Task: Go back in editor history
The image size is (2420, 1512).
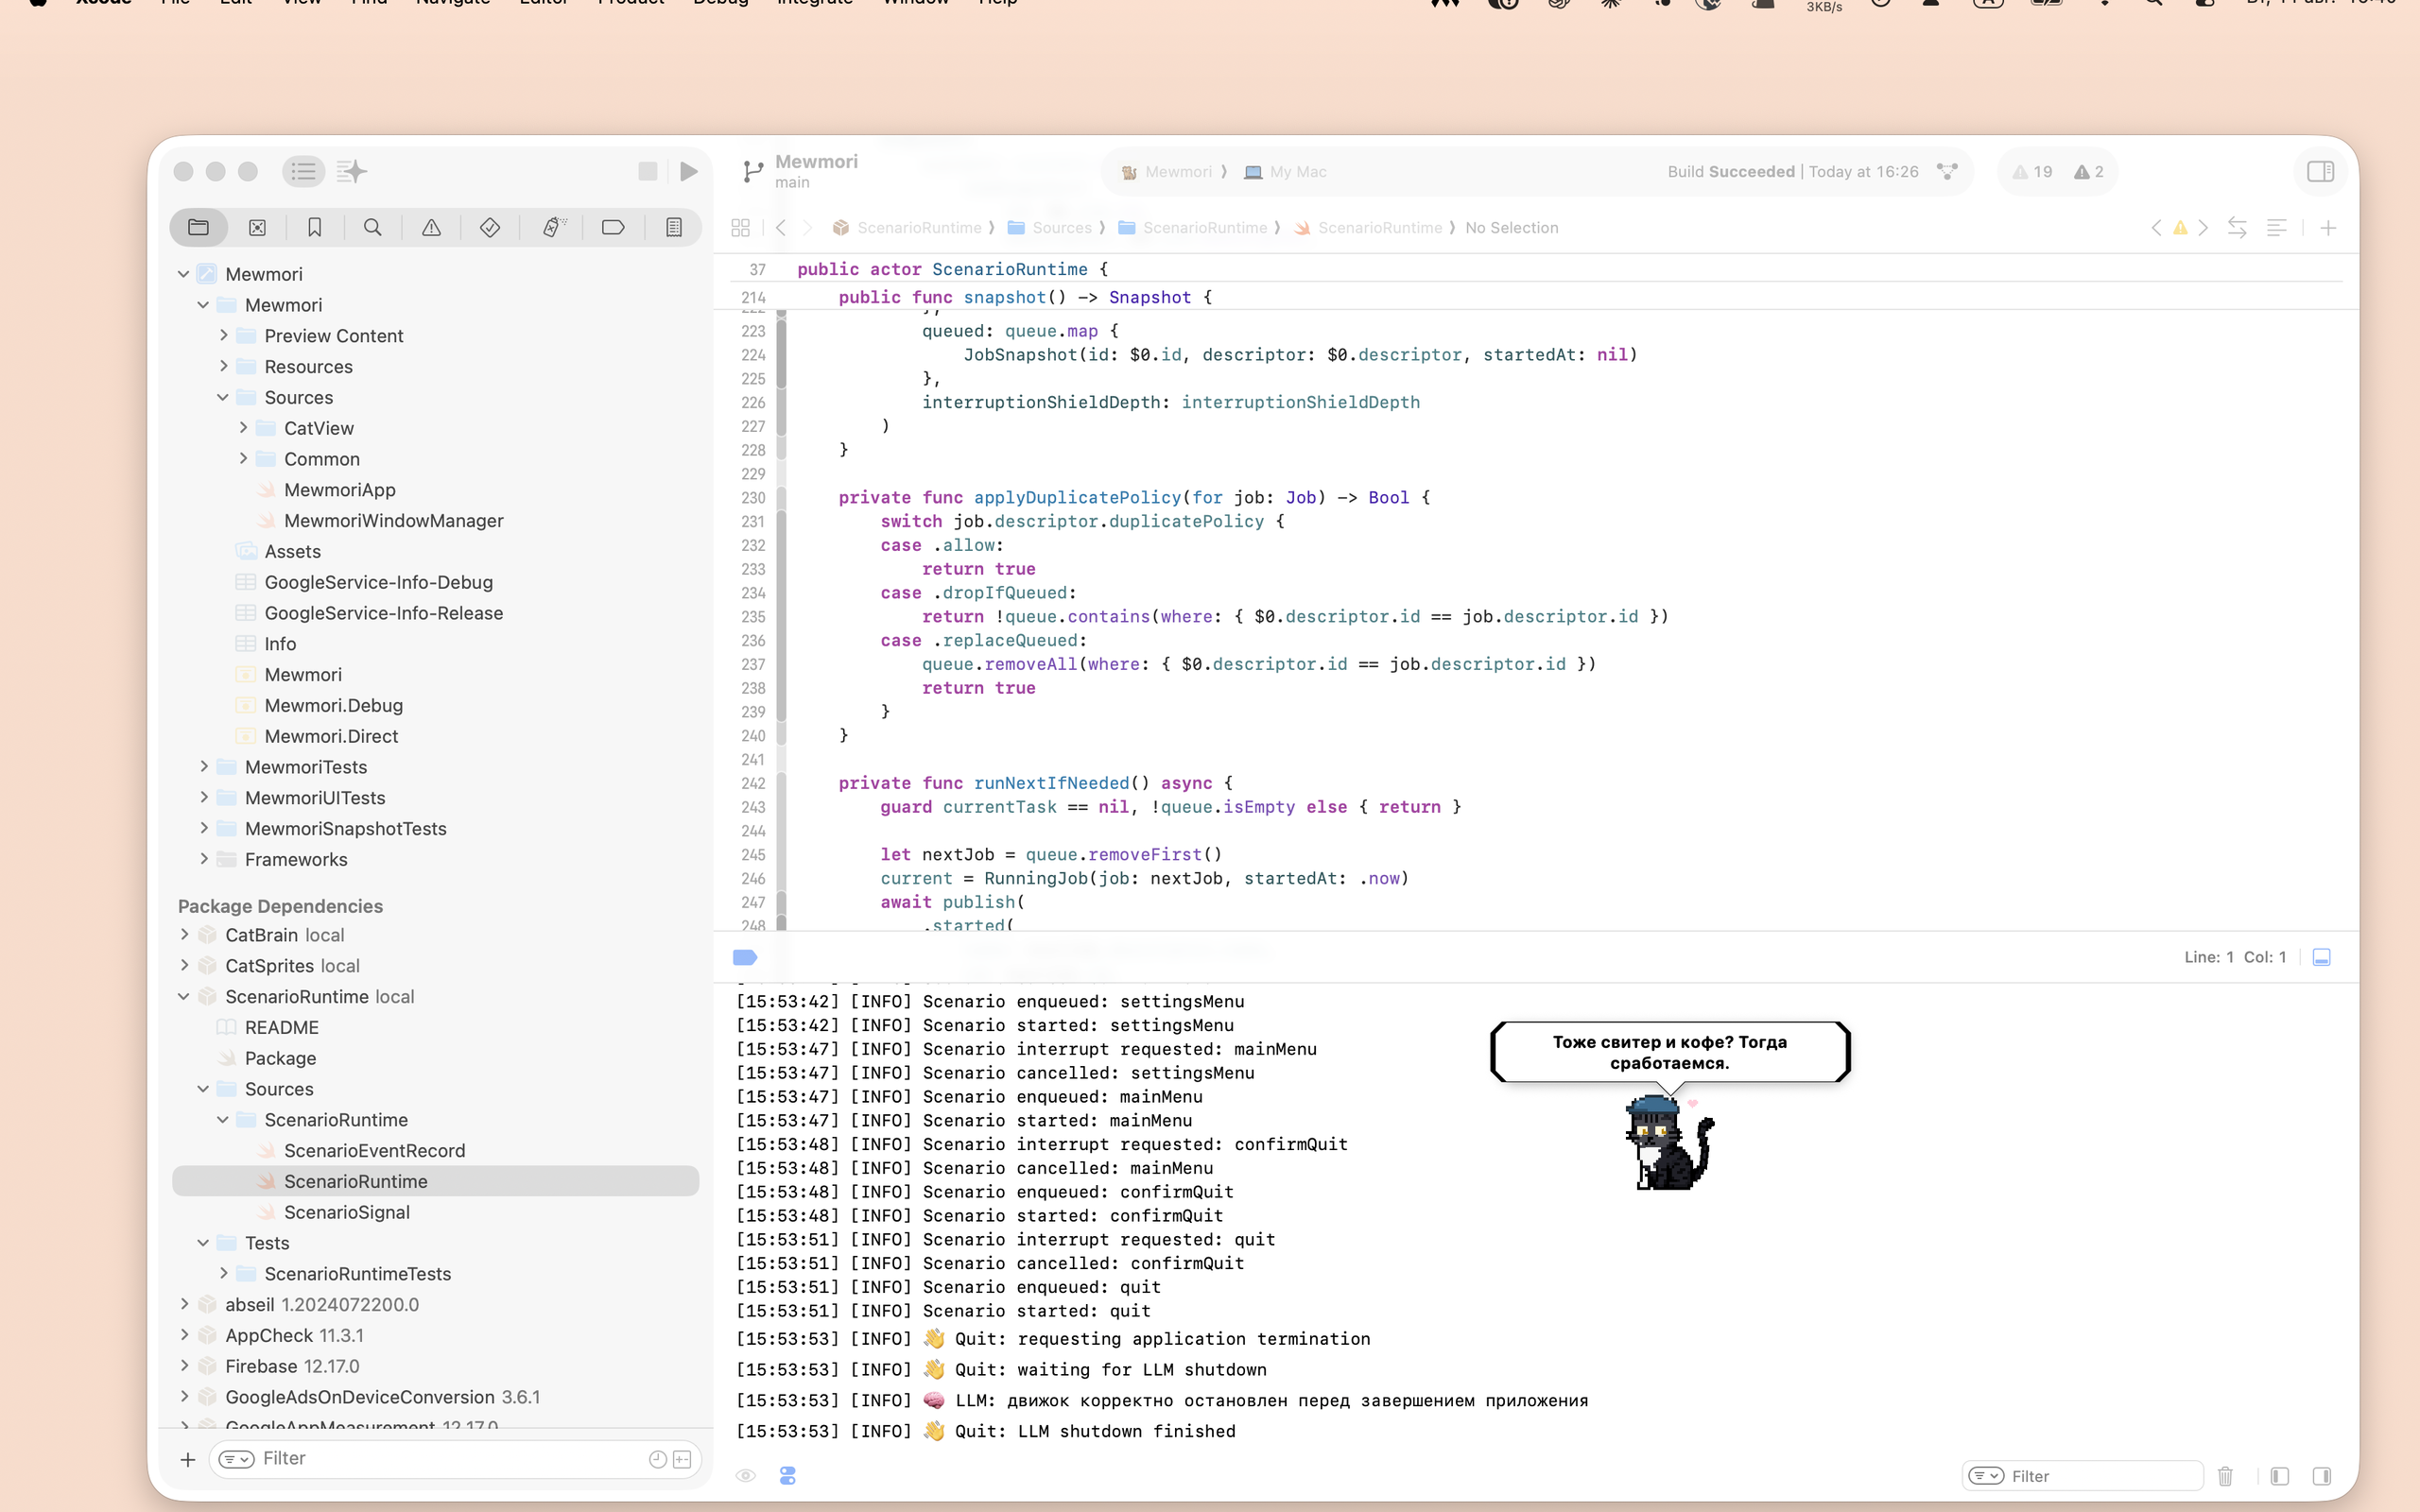Action: click(x=781, y=228)
